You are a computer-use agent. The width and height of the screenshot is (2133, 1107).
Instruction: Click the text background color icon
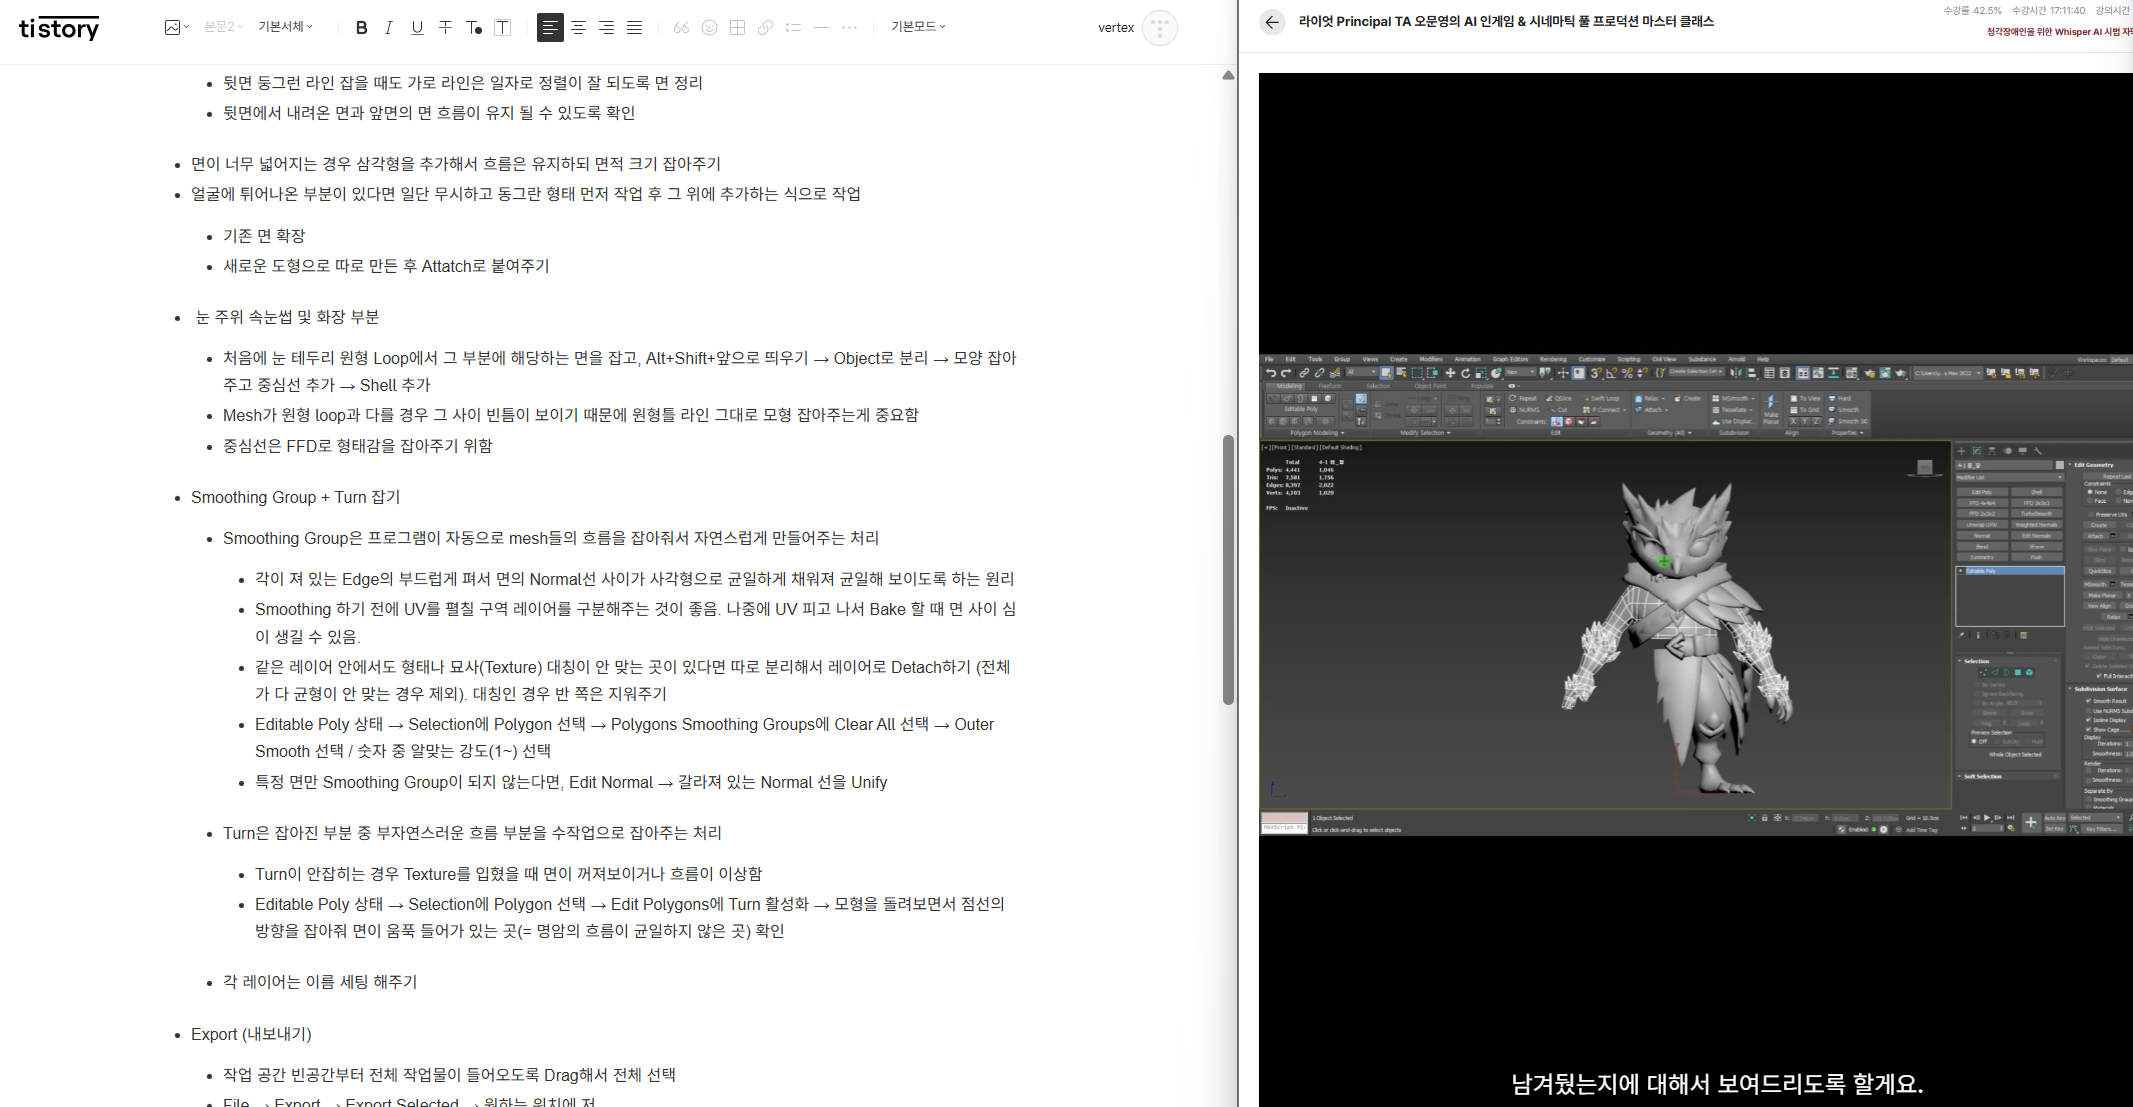[503, 28]
